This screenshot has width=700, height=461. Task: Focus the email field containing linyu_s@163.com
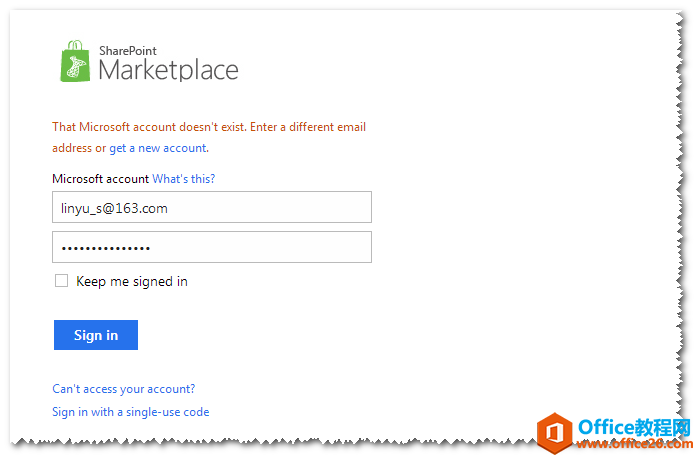[212, 208]
